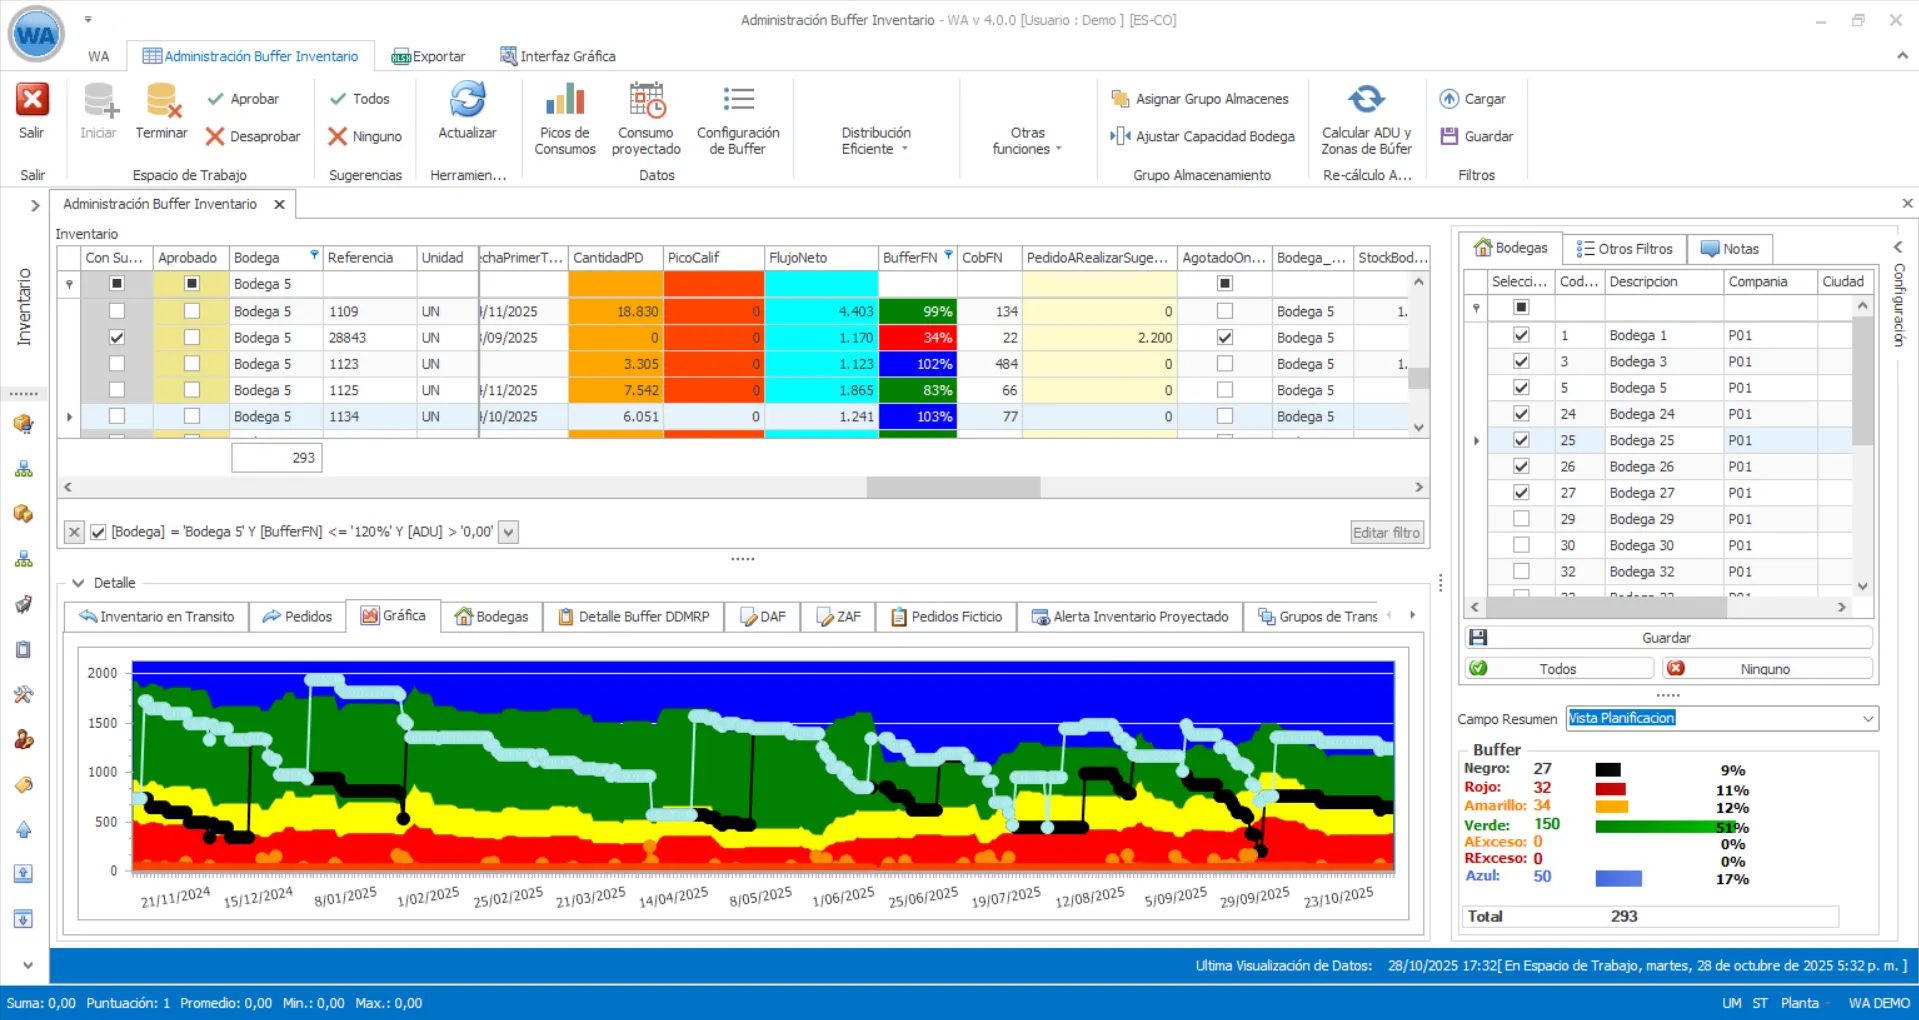Toggle the active filter expression checkbox

(x=98, y=532)
